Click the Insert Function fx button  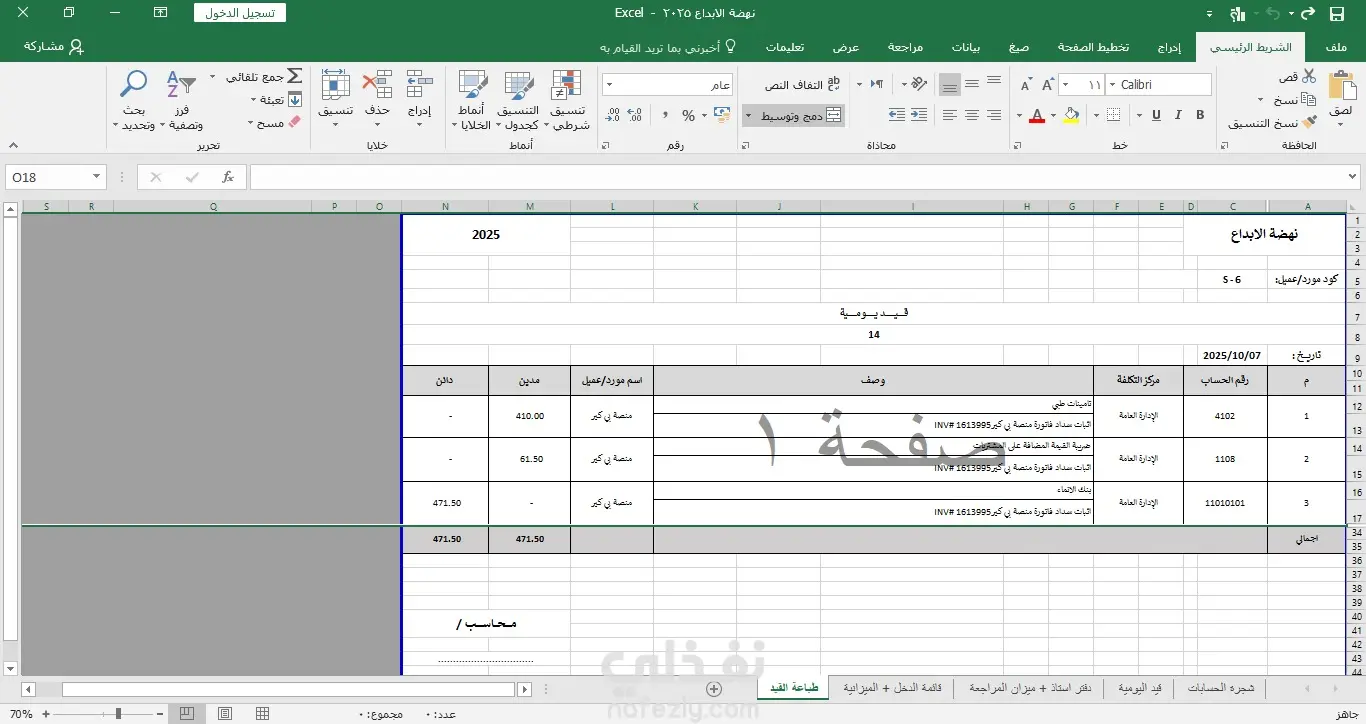pos(228,177)
